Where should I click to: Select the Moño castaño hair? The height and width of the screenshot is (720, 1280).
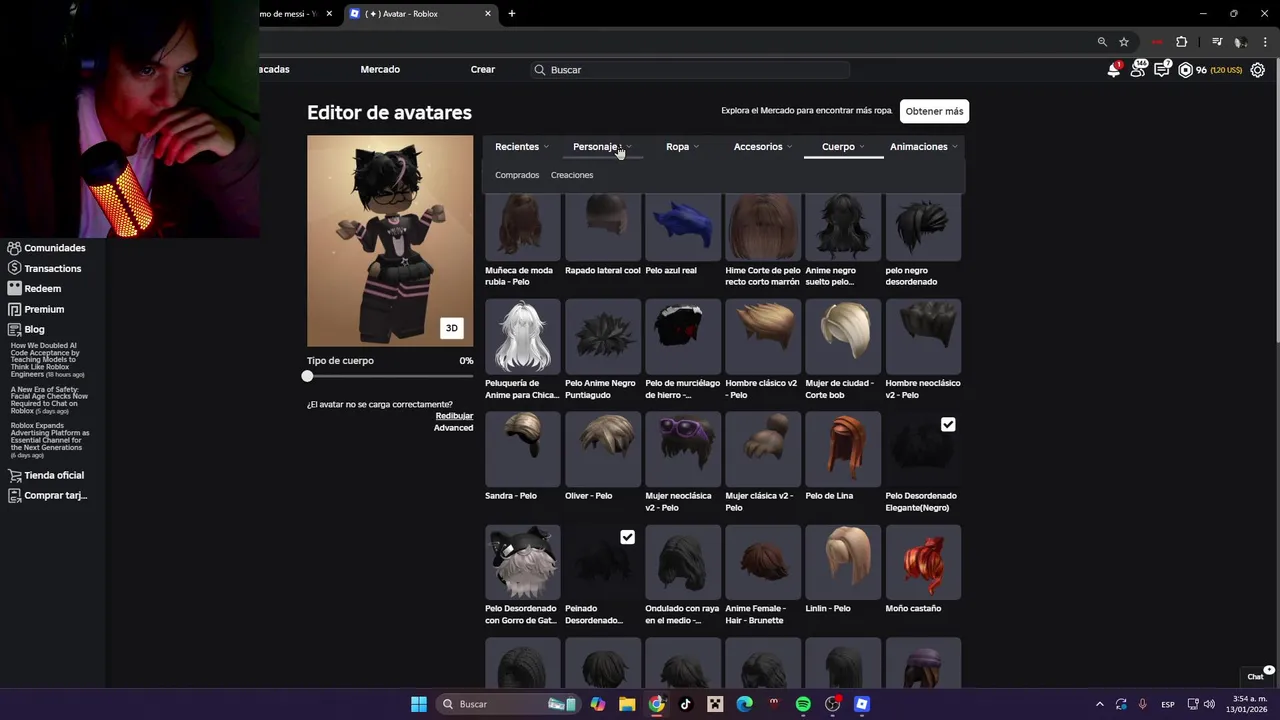pyautogui.click(x=923, y=562)
